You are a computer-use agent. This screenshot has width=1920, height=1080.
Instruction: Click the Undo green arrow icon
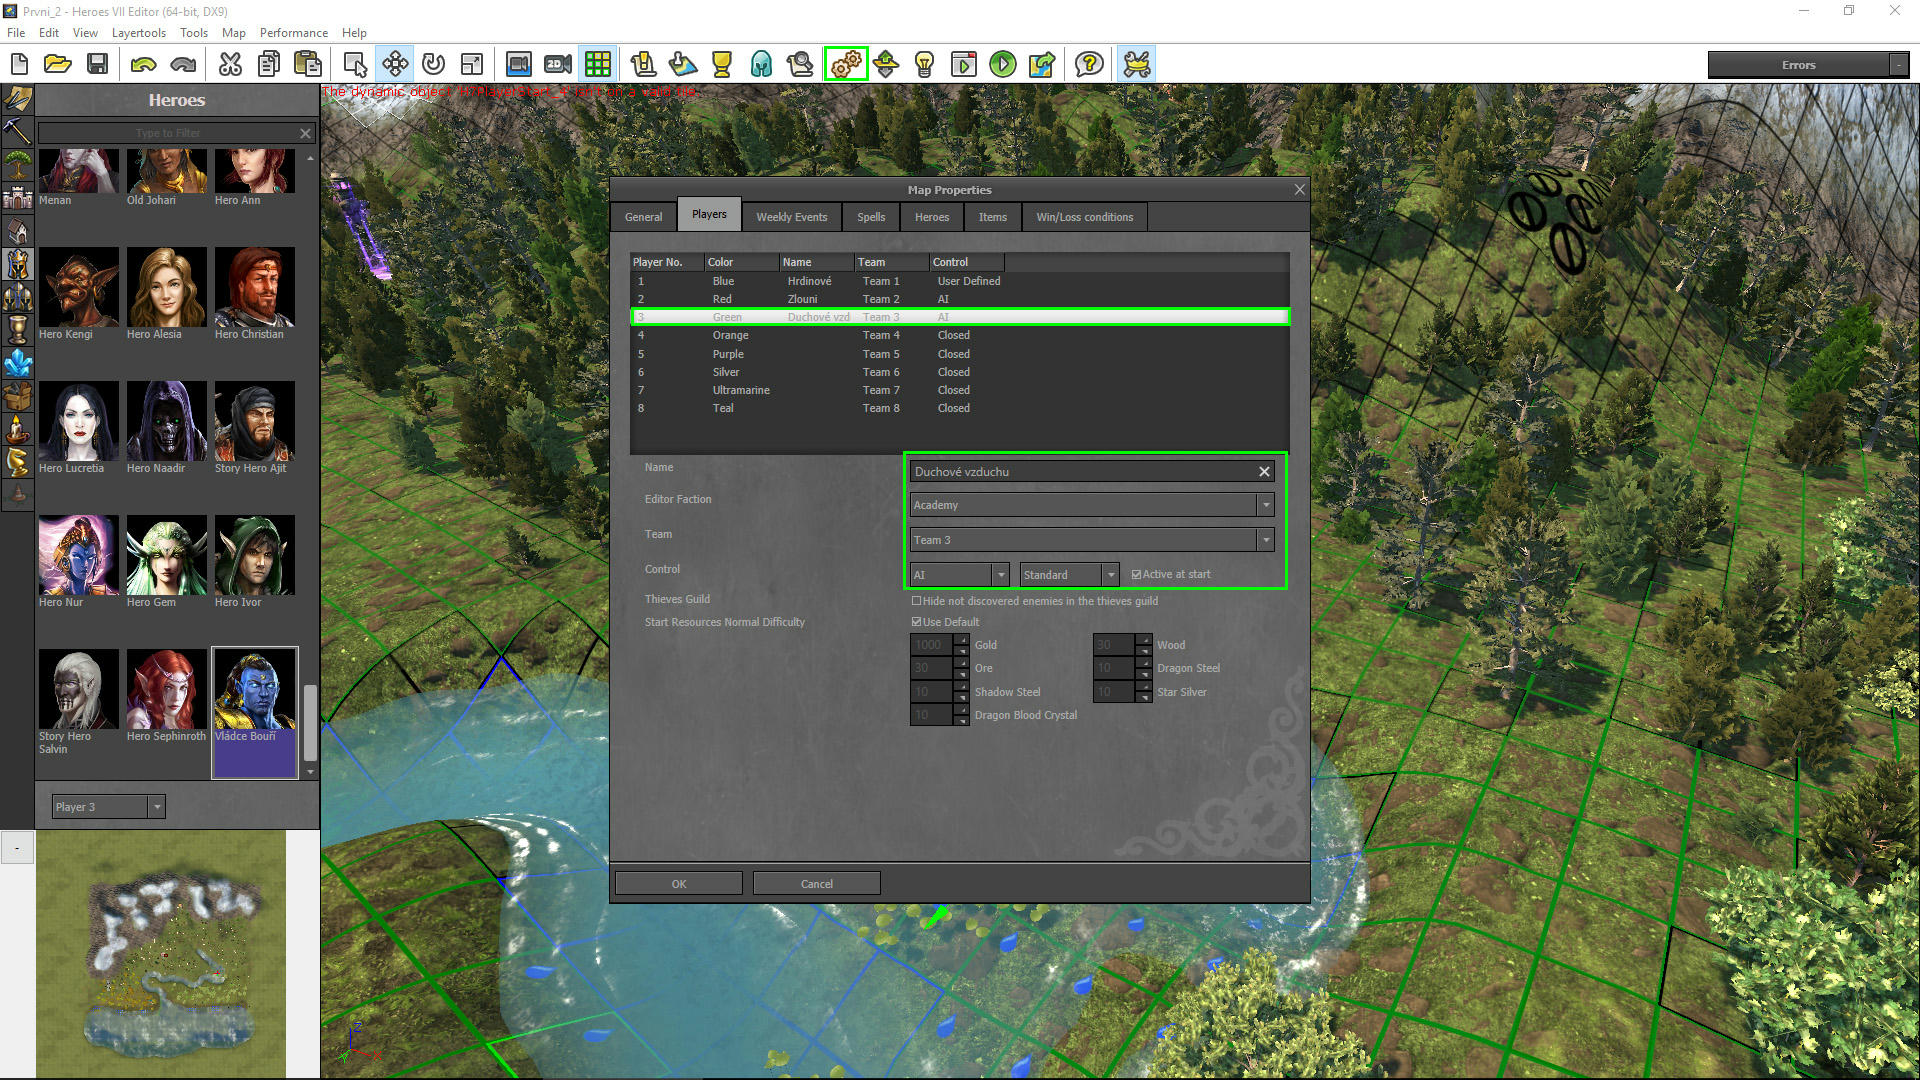click(x=144, y=65)
